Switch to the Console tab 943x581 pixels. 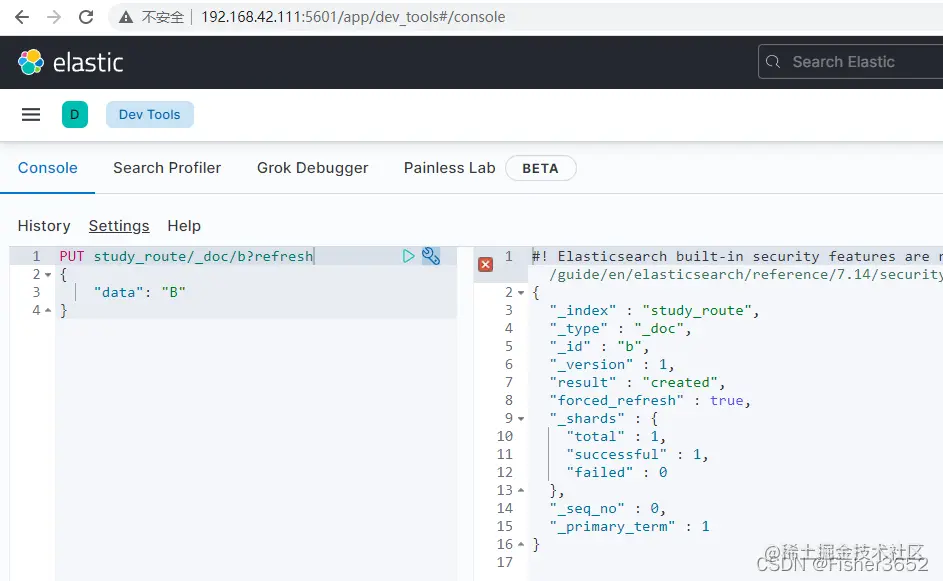(x=48, y=168)
